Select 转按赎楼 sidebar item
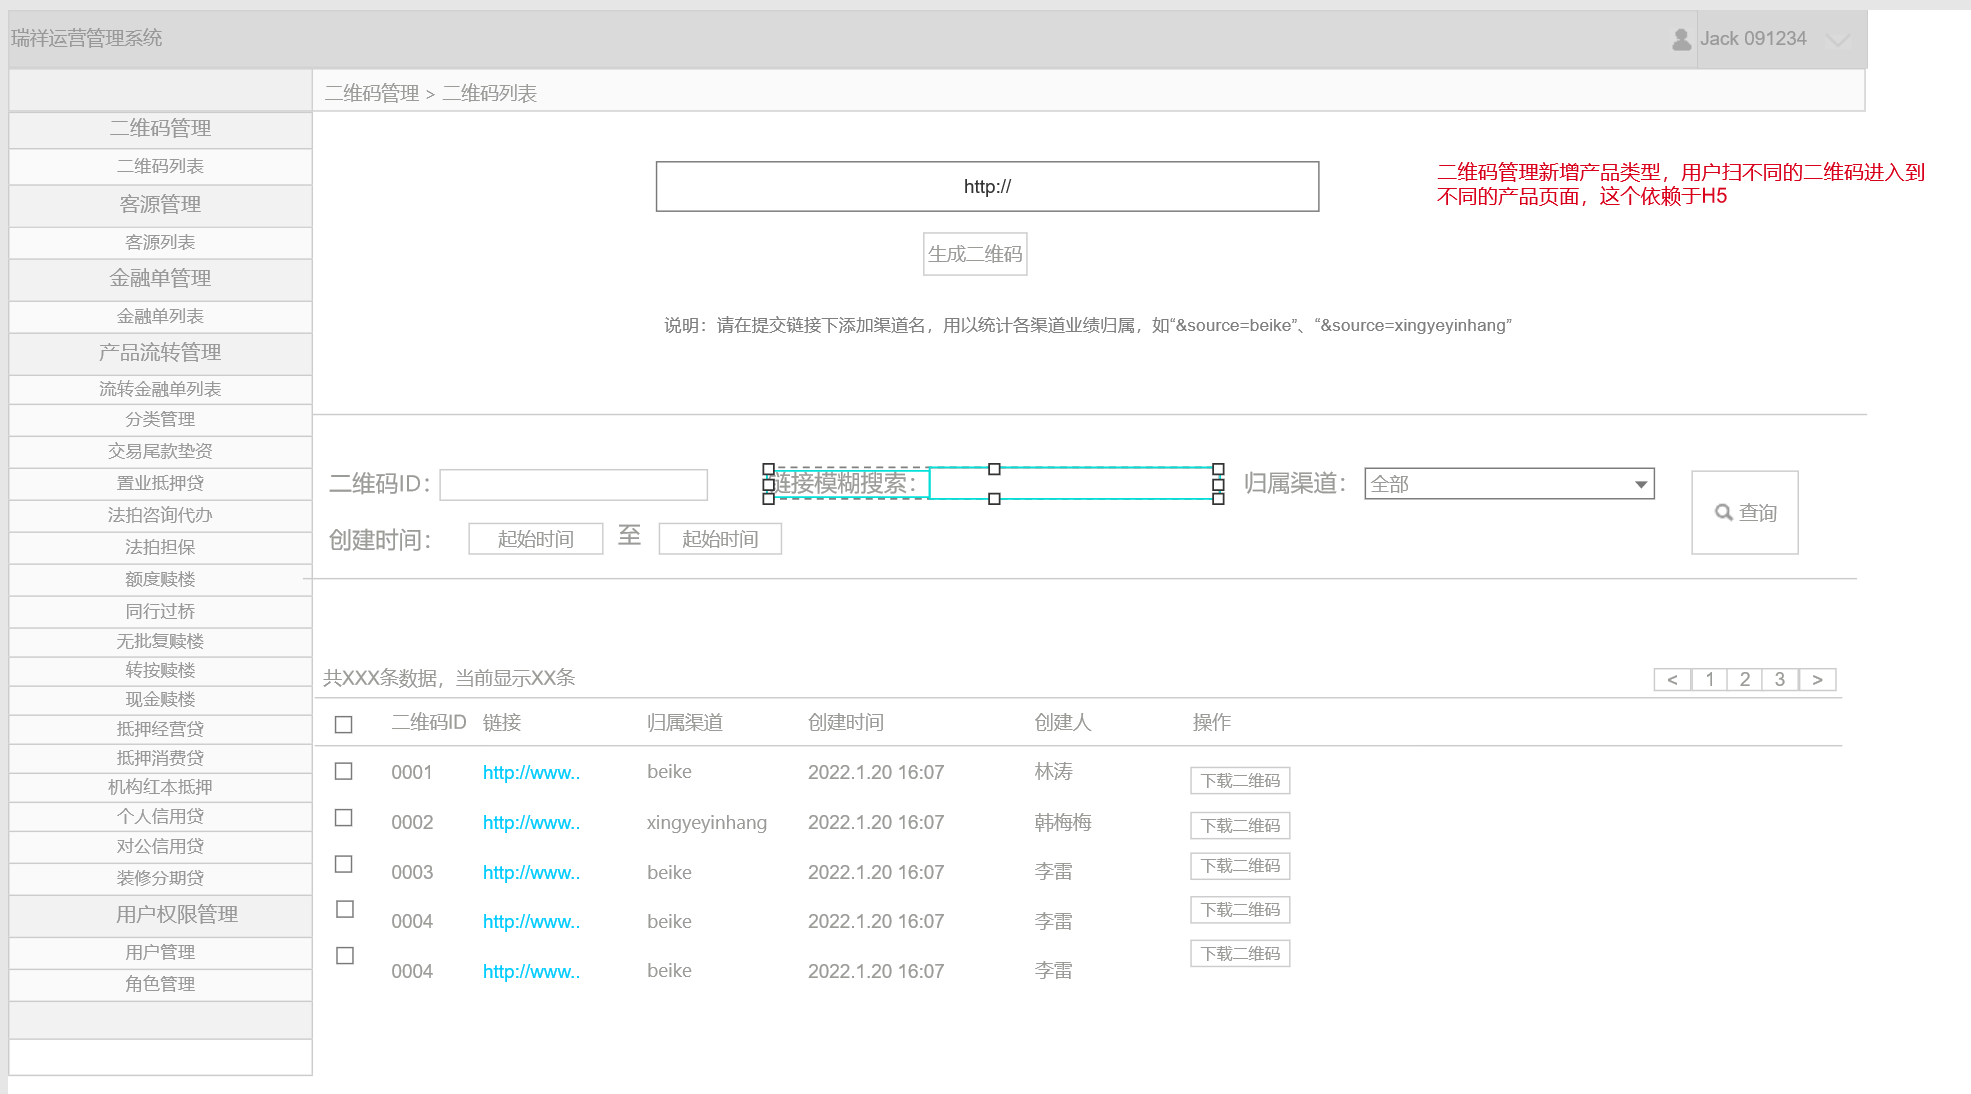This screenshot has width=1971, height=1094. pos(160,671)
